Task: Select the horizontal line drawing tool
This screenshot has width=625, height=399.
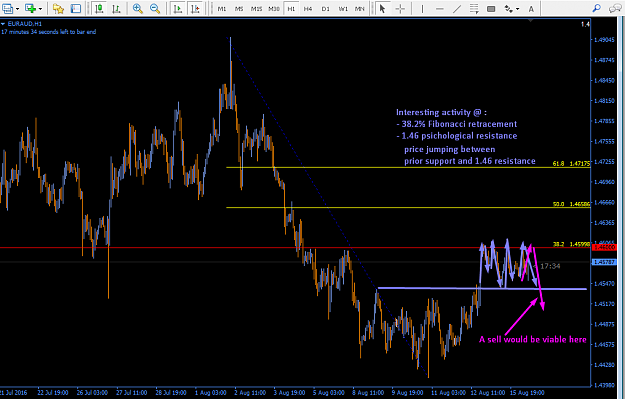Action: click(440, 8)
